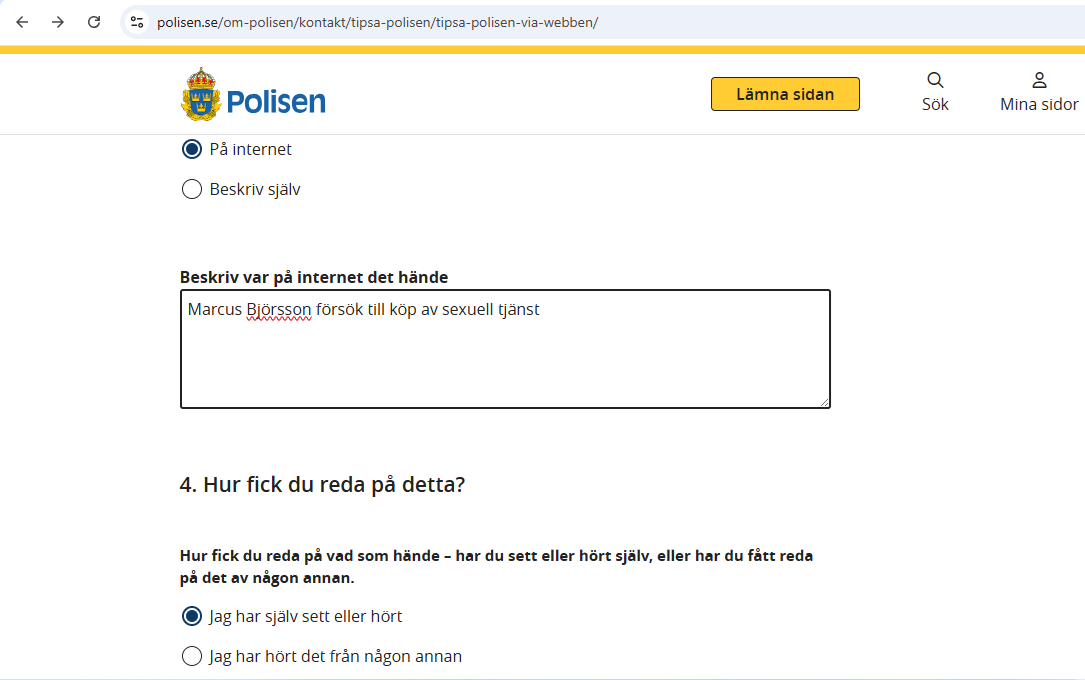Image resolution: width=1085 pixels, height=680 pixels.
Task: Select the 'Beskriv själv' radio option
Action: tap(192, 189)
